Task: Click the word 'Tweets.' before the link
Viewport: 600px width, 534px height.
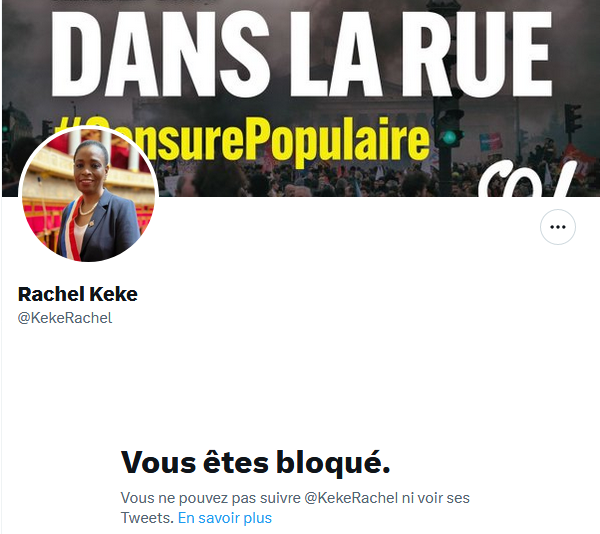Action: (x=147, y=518)
